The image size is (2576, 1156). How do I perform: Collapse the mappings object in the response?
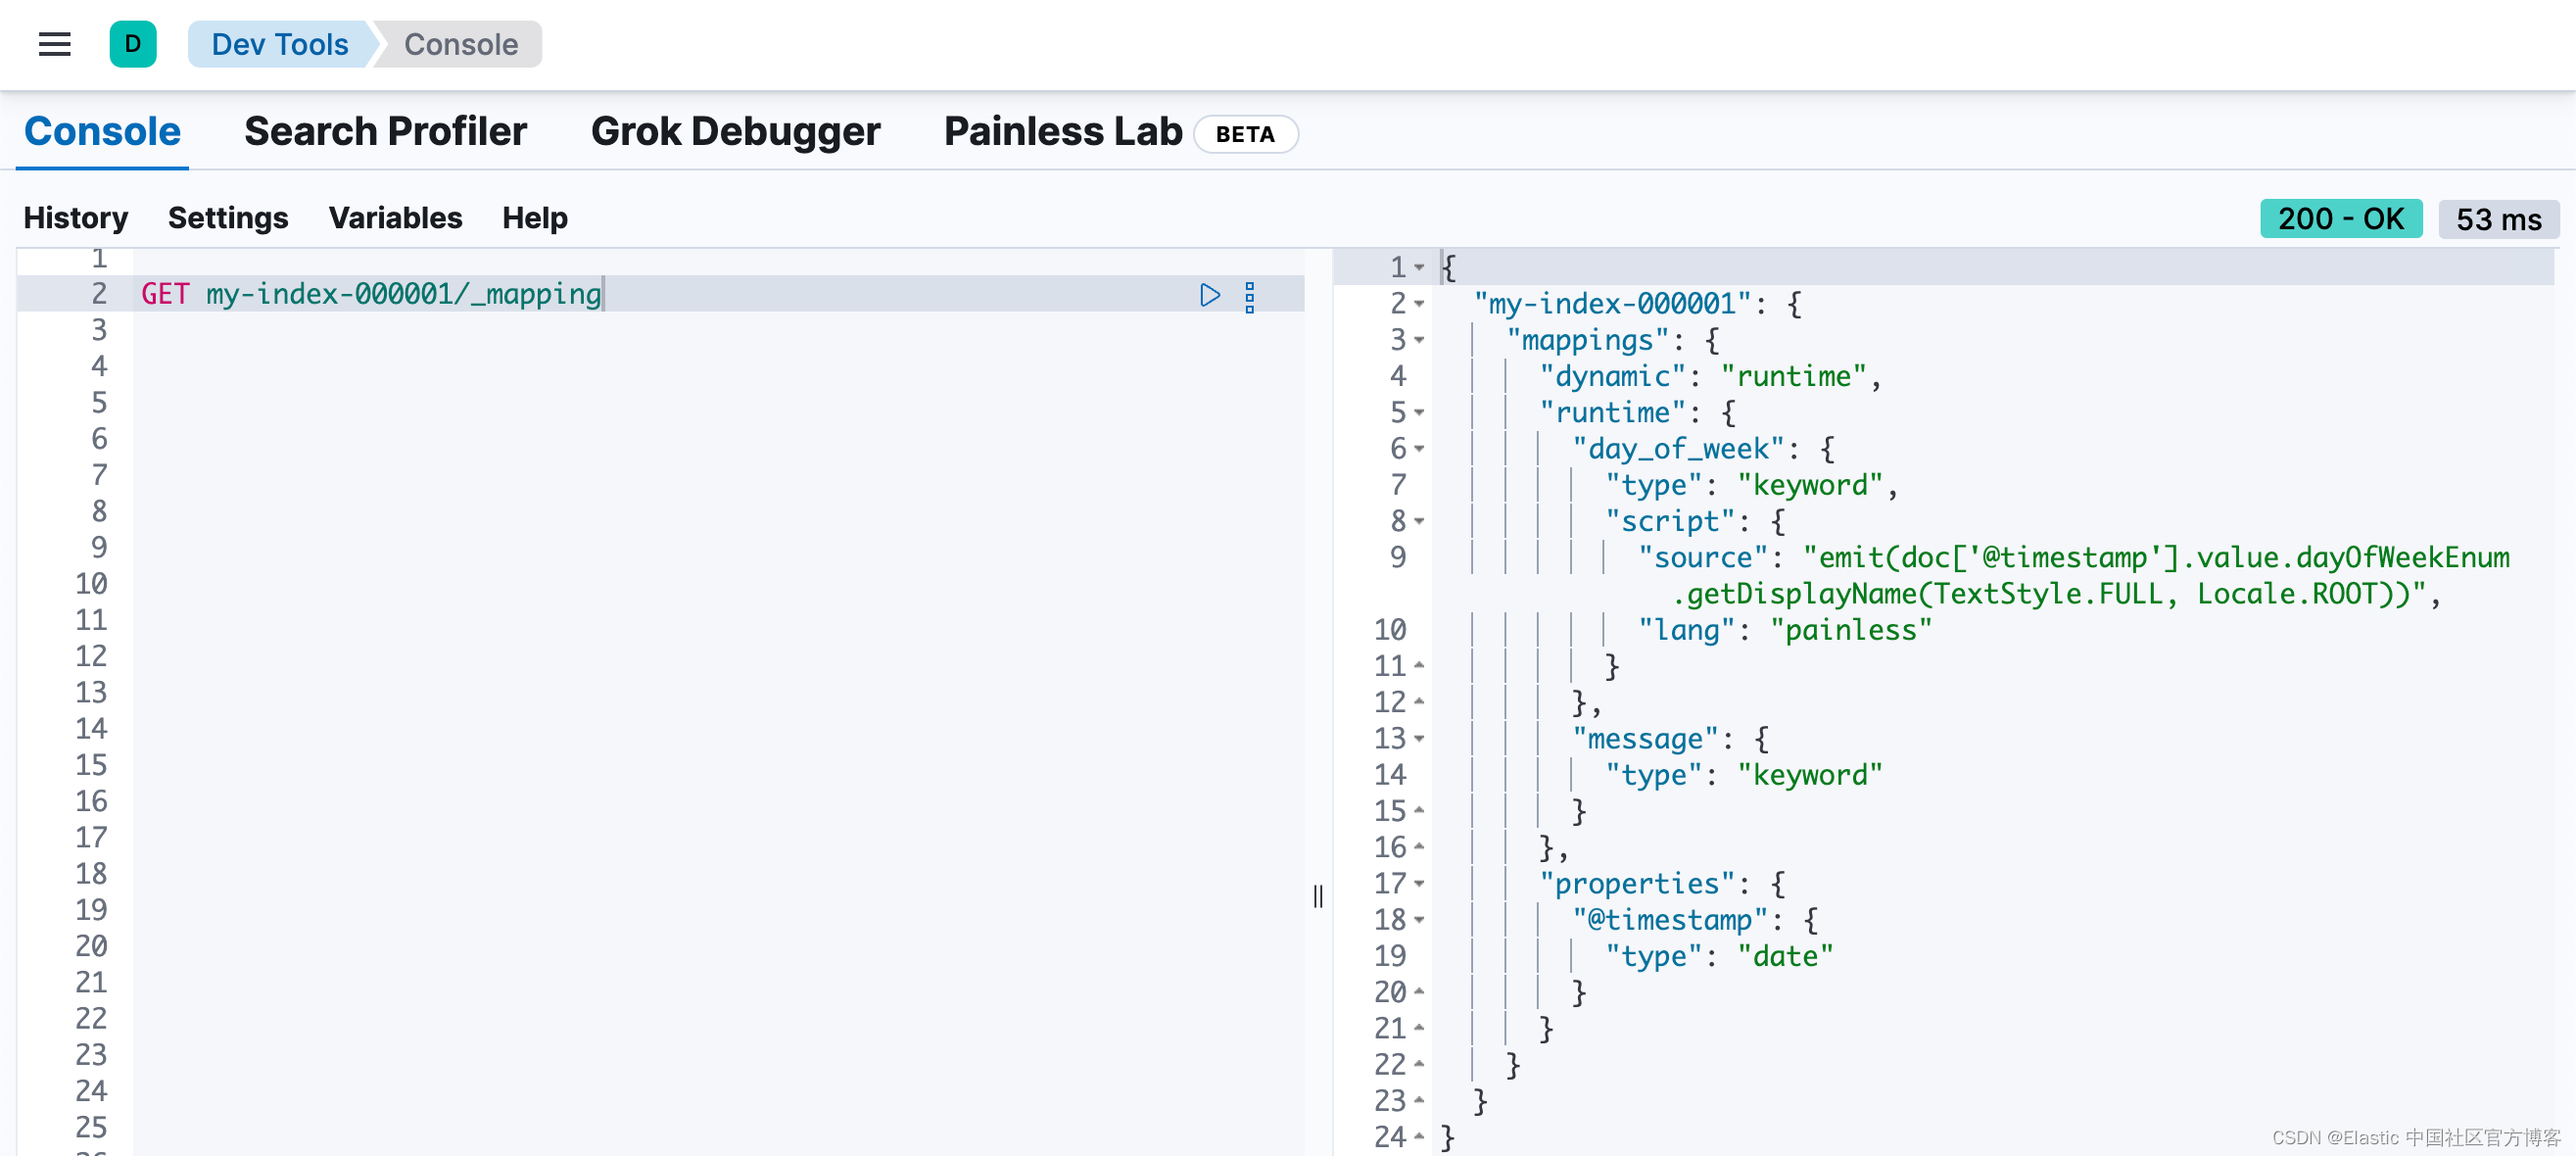1421,340
